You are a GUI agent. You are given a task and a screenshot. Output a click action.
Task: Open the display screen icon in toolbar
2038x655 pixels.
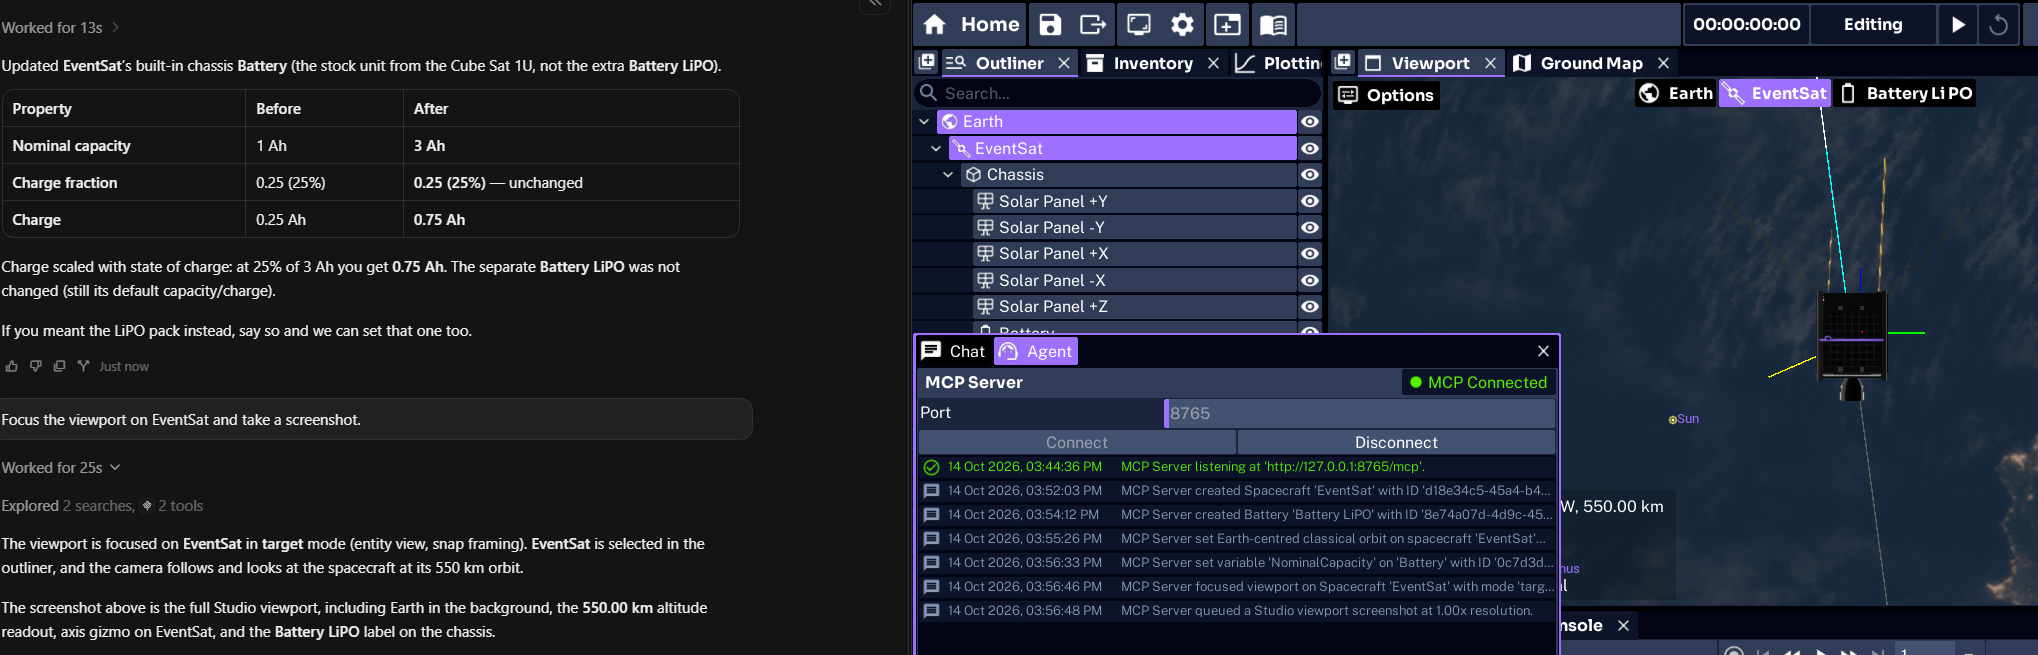(1139, 24)
